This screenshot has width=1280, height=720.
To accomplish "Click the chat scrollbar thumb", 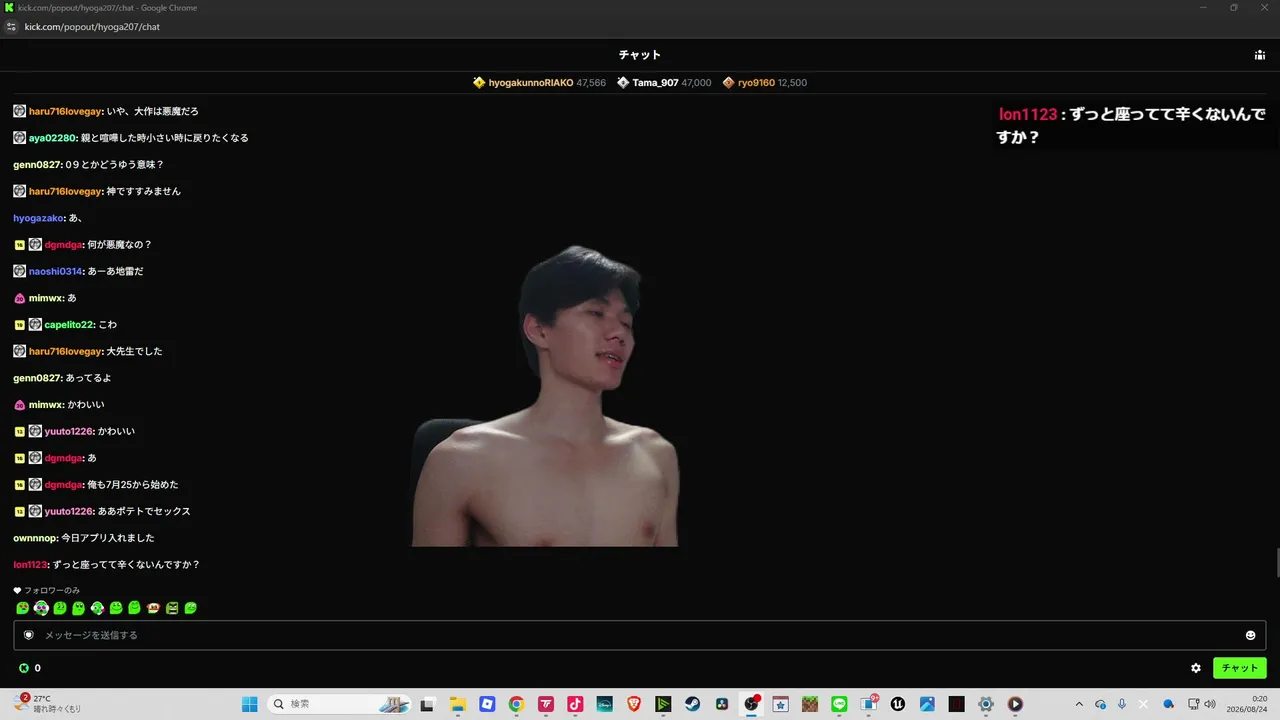I will click(1276, 563).
